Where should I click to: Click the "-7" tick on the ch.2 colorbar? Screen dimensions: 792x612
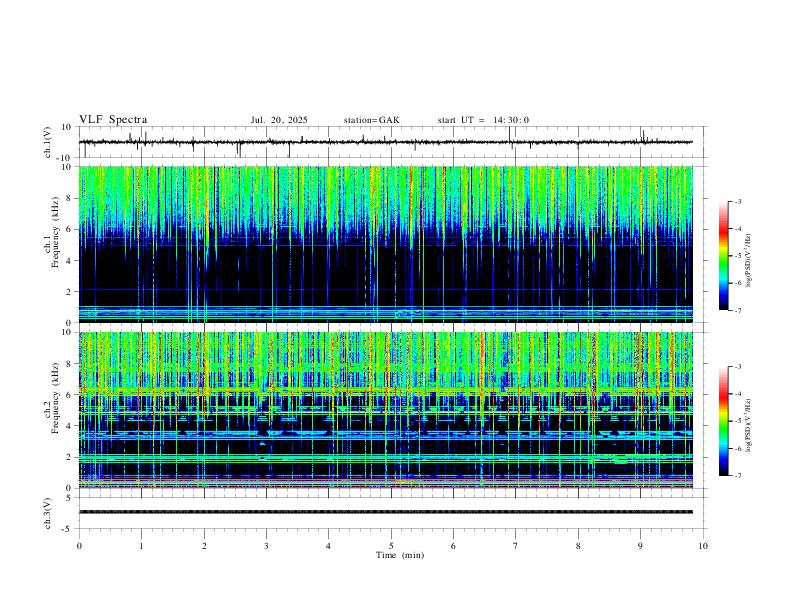737,476
